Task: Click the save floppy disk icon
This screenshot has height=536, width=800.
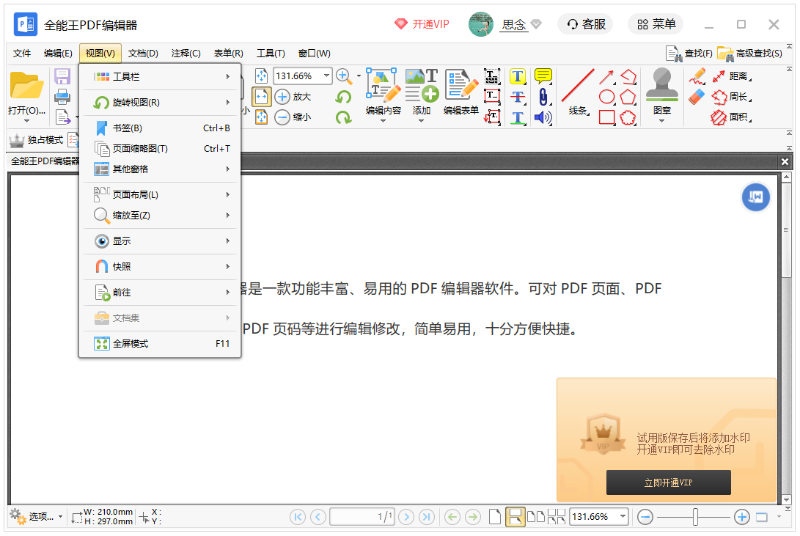Action: [x=62, y=76]
